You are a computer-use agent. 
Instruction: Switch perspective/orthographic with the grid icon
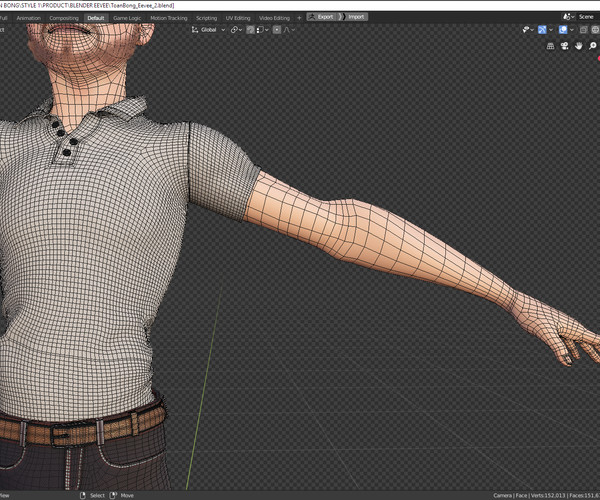(551, 46)
